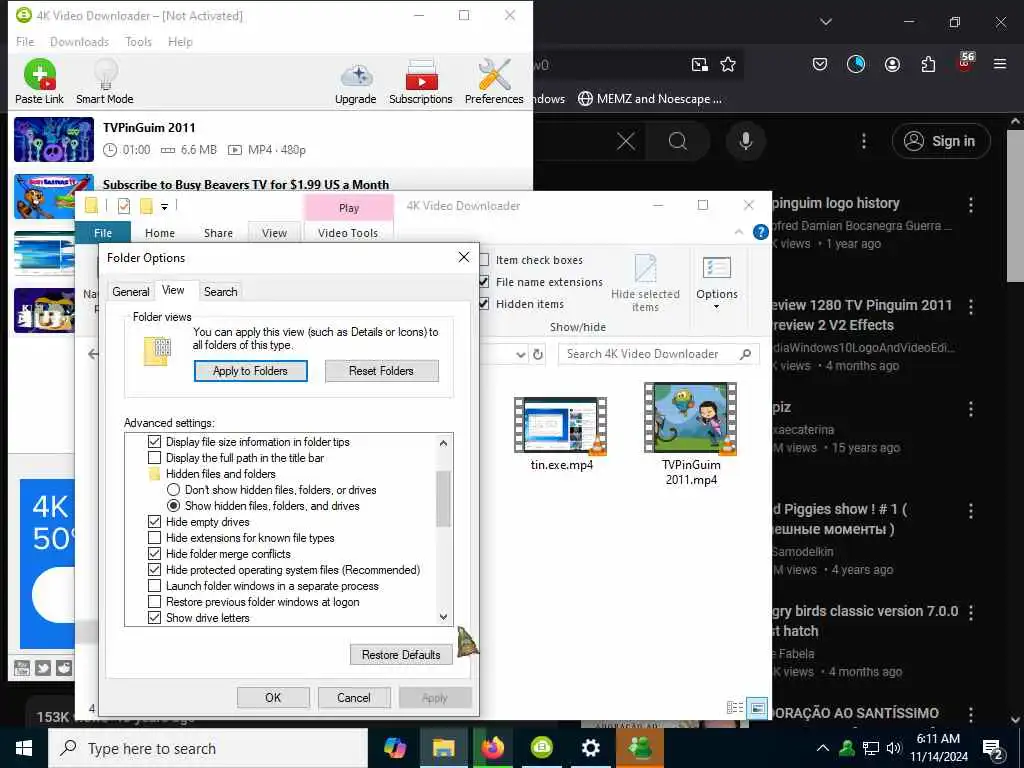The image size is (1024, 768).
Task: Open Tools menu in 4K Video Downloader
Action: [x=138, y=42]
